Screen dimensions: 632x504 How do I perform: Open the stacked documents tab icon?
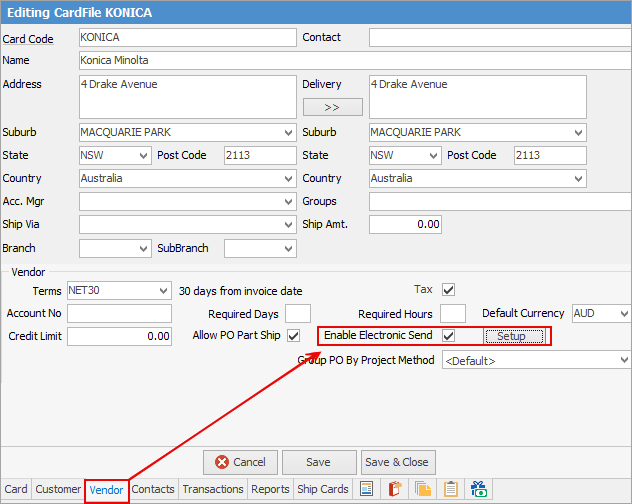coord(422,489)
